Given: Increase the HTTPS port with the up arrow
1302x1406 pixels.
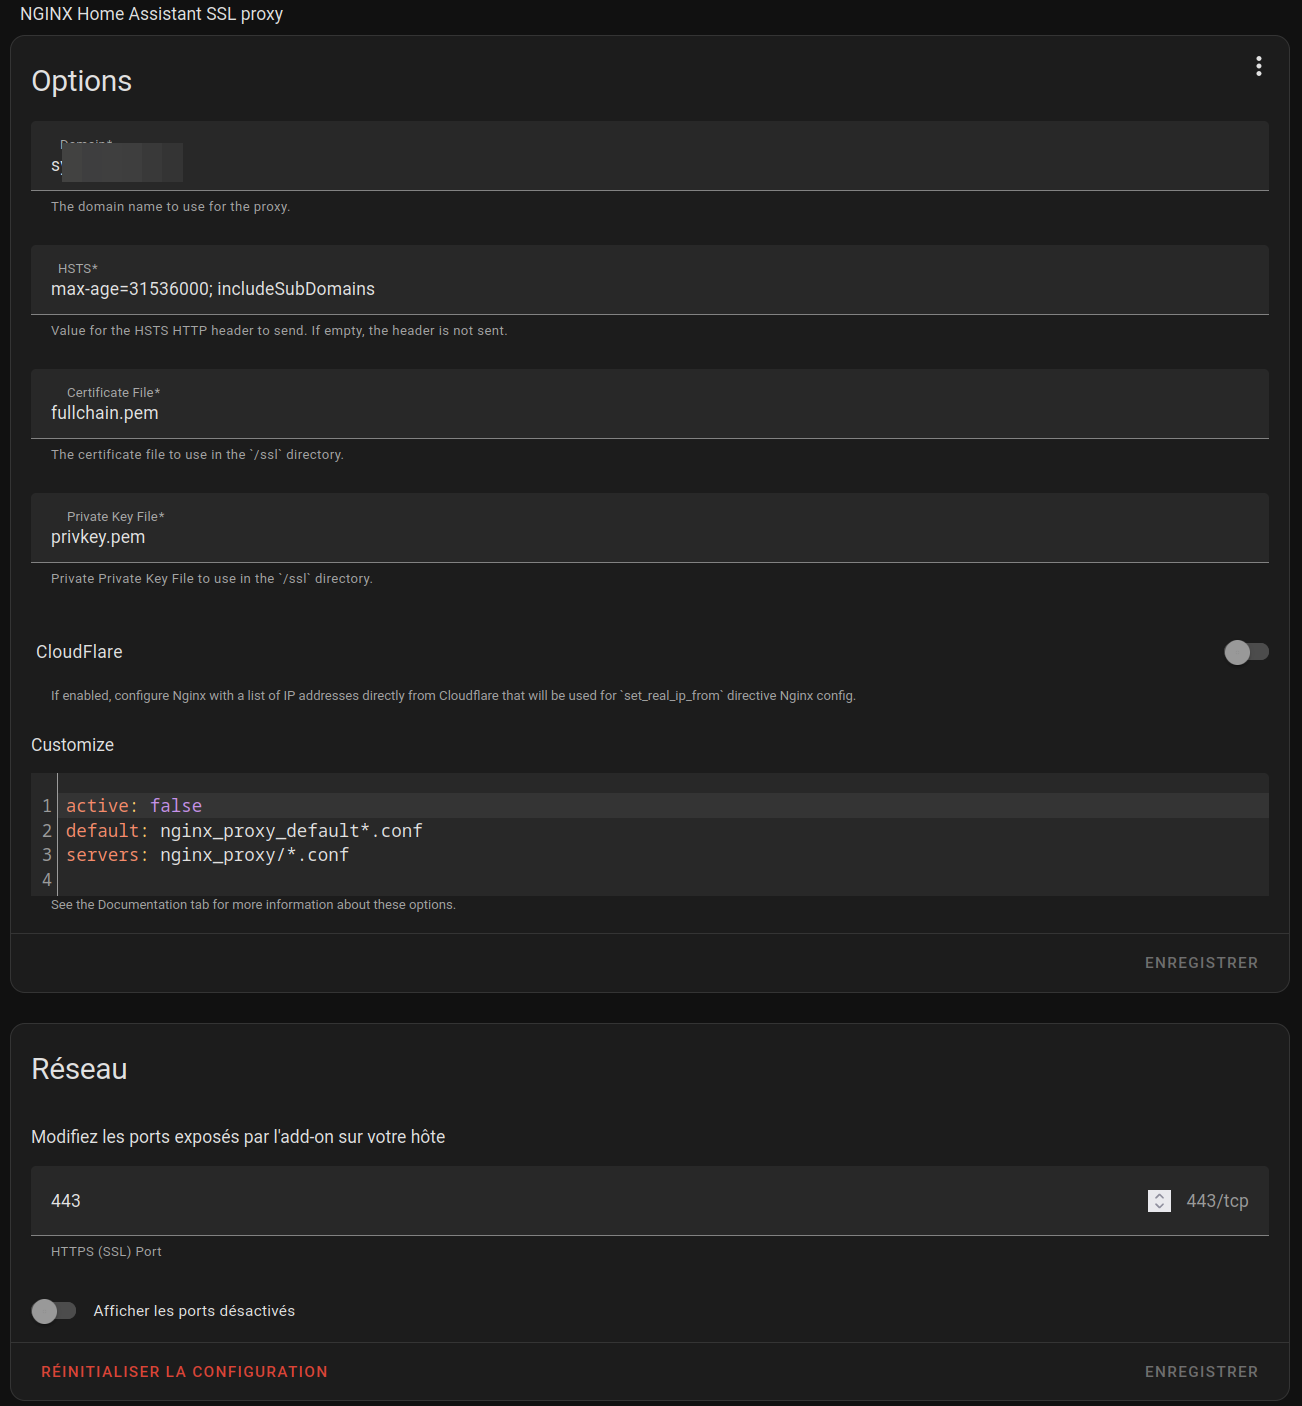Looking at the screenshot, I should coord(1159,1195).
